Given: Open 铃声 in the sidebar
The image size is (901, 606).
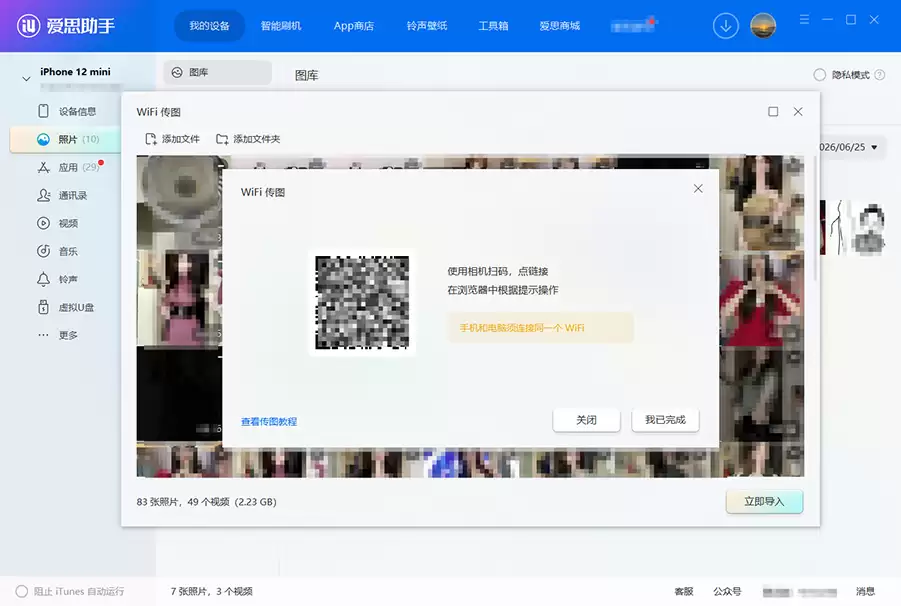Looking at the screenshot, I should click(x=57, y=279).
